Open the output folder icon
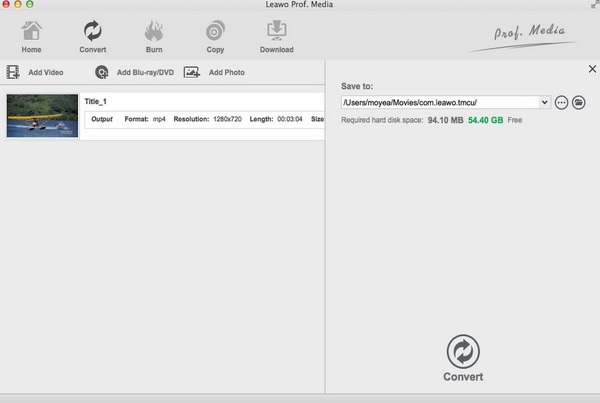600x403 pixels. pos(579,103)
